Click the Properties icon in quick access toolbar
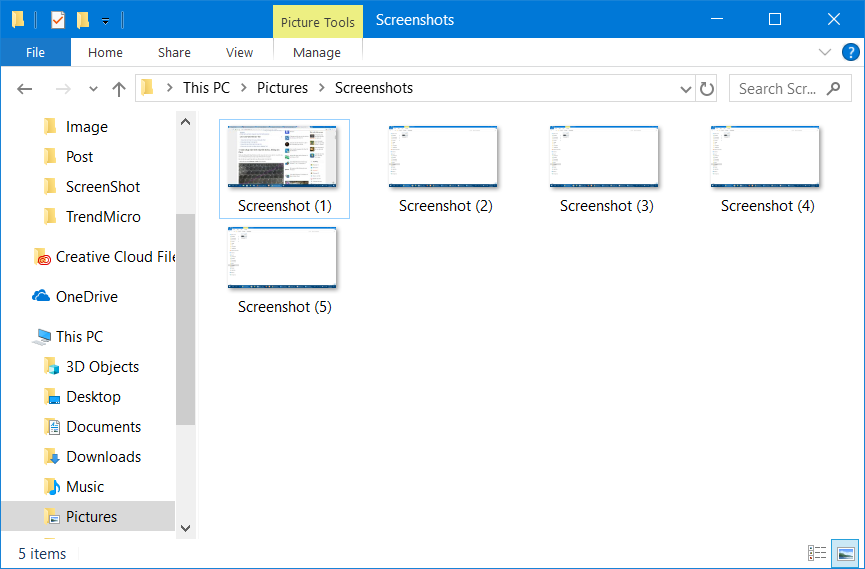 (58, 19)
